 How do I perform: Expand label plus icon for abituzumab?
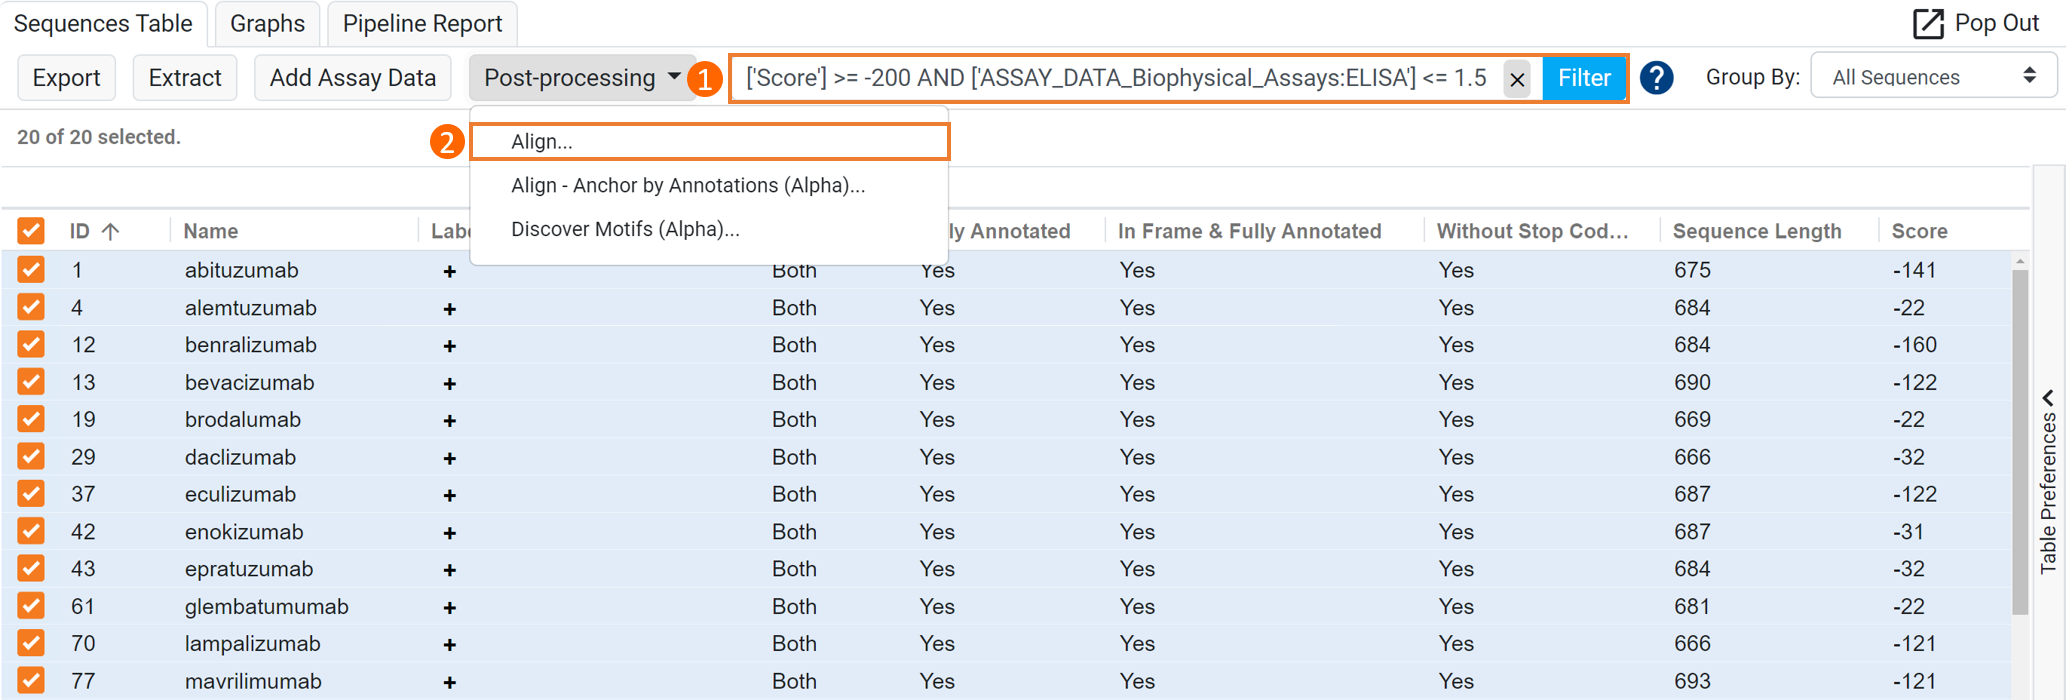click(x=450, y=271)
